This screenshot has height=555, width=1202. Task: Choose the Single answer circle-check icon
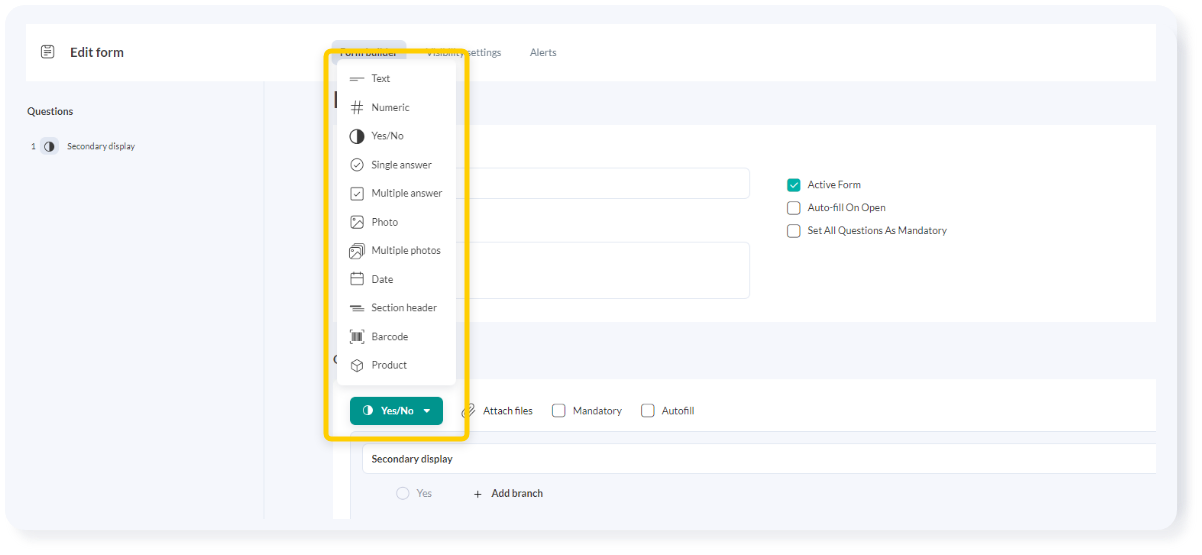pos(356,165)
